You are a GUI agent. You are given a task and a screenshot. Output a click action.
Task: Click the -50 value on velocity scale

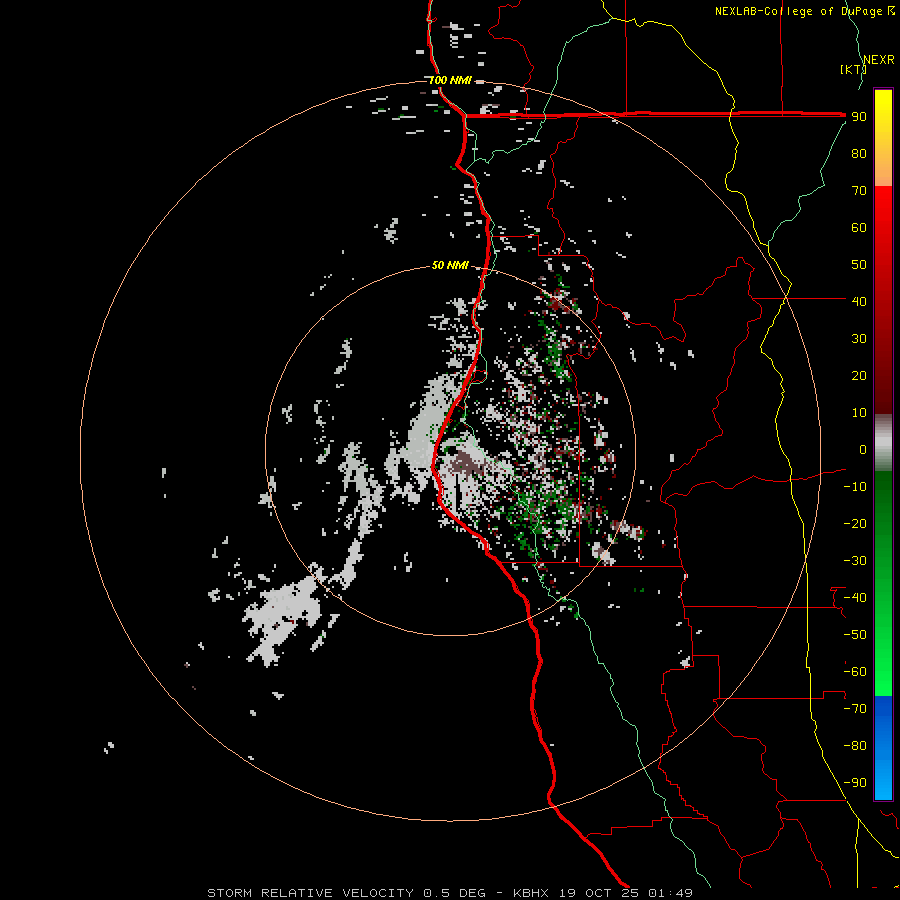pyautogui.click(x=855, y=635)
